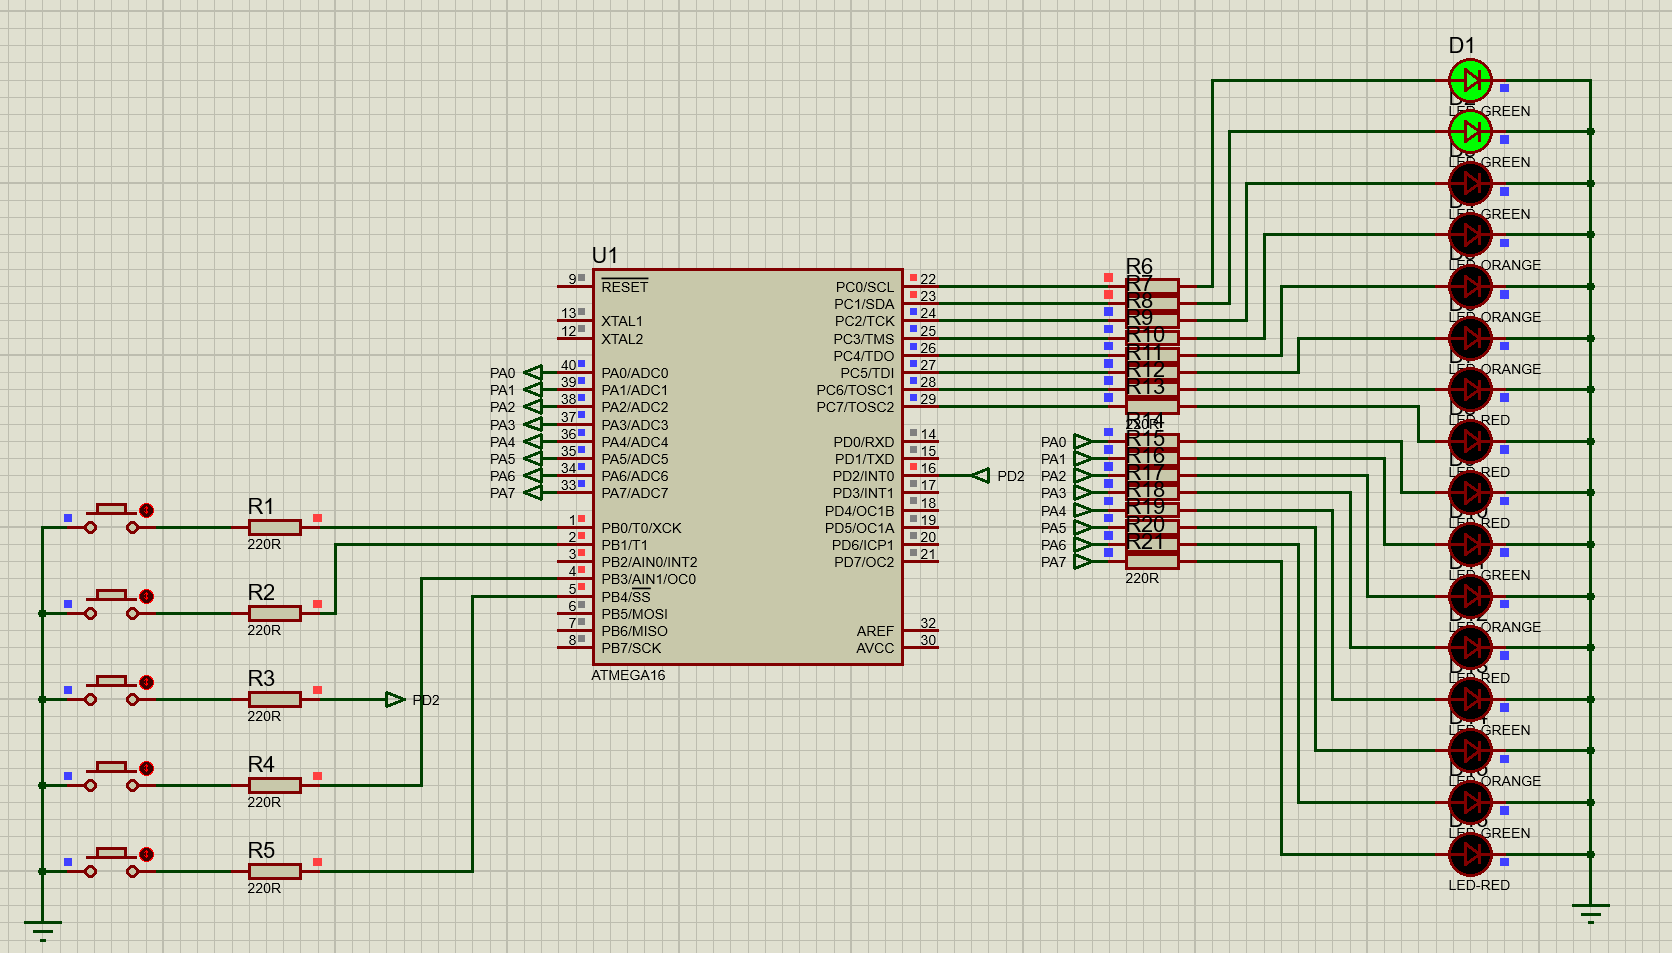This screenshot has width=1672, height=953.
Task: Click the ATMEGA16 label under the chip
Action: pyautogui.click(x=628, y=675)
